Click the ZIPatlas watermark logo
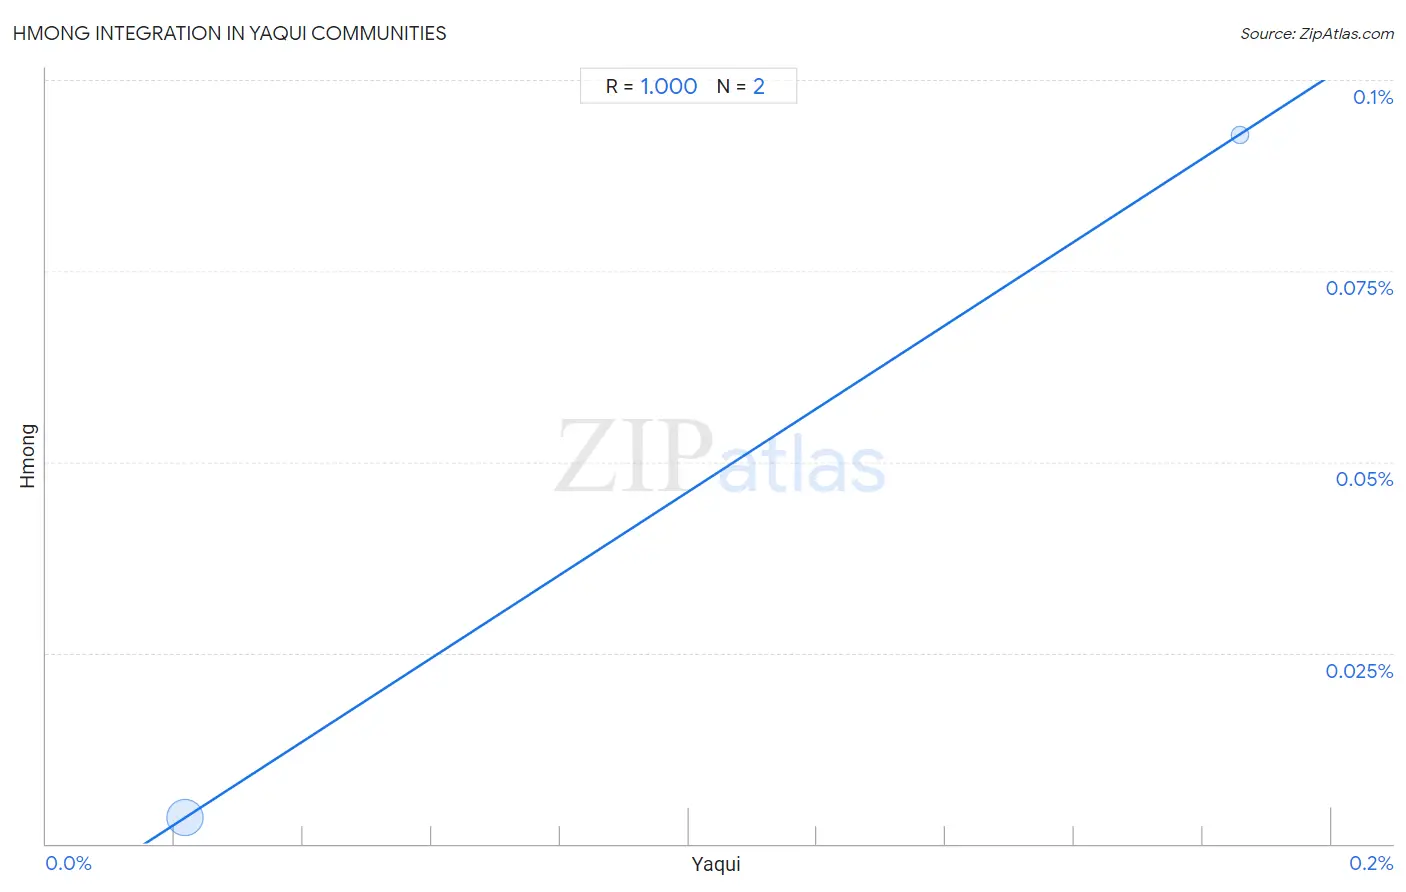 coord(720,458)
